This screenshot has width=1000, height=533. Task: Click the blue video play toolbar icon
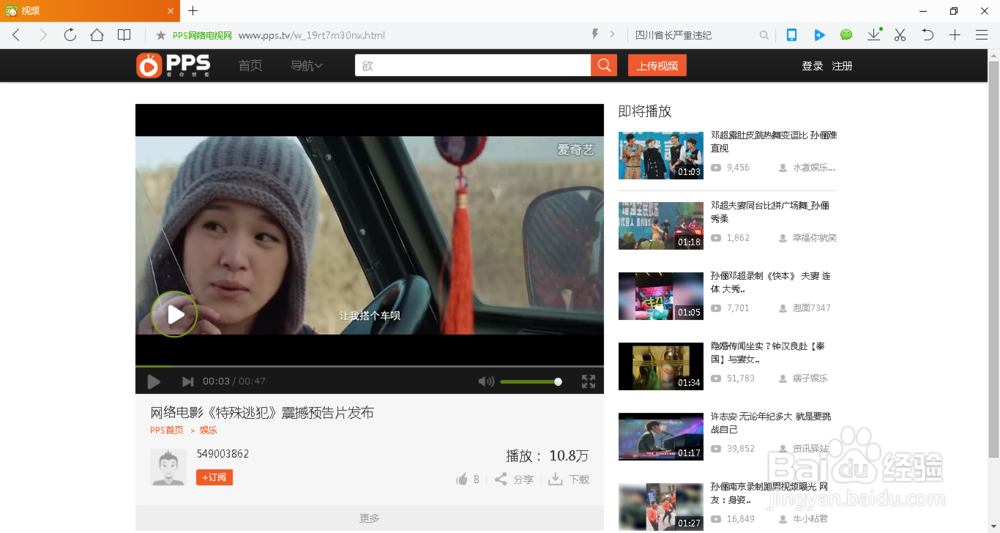tap(819, 35)
